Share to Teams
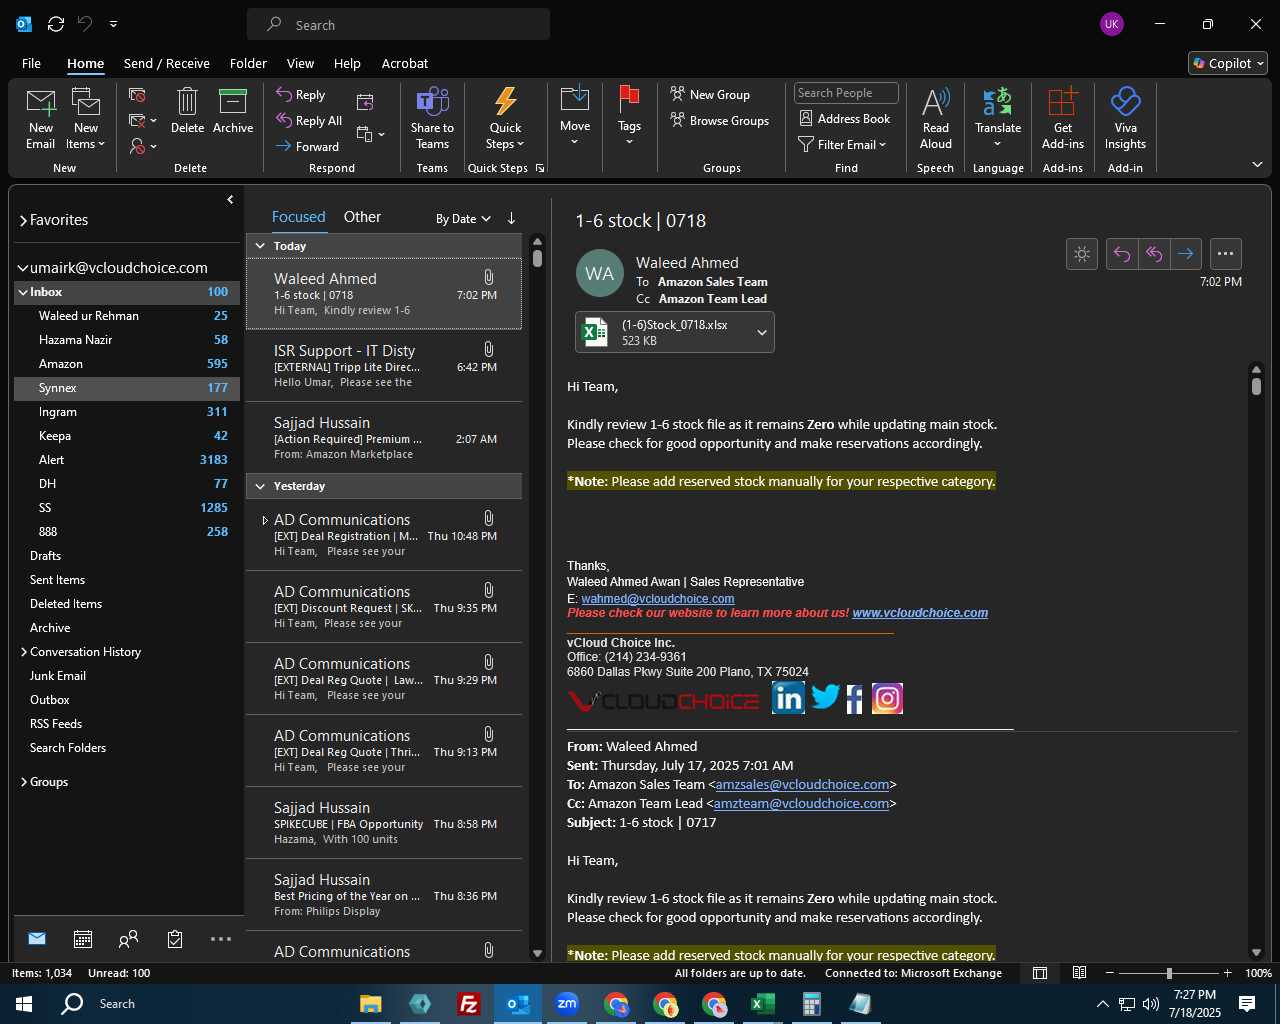 tap(432, 119)
